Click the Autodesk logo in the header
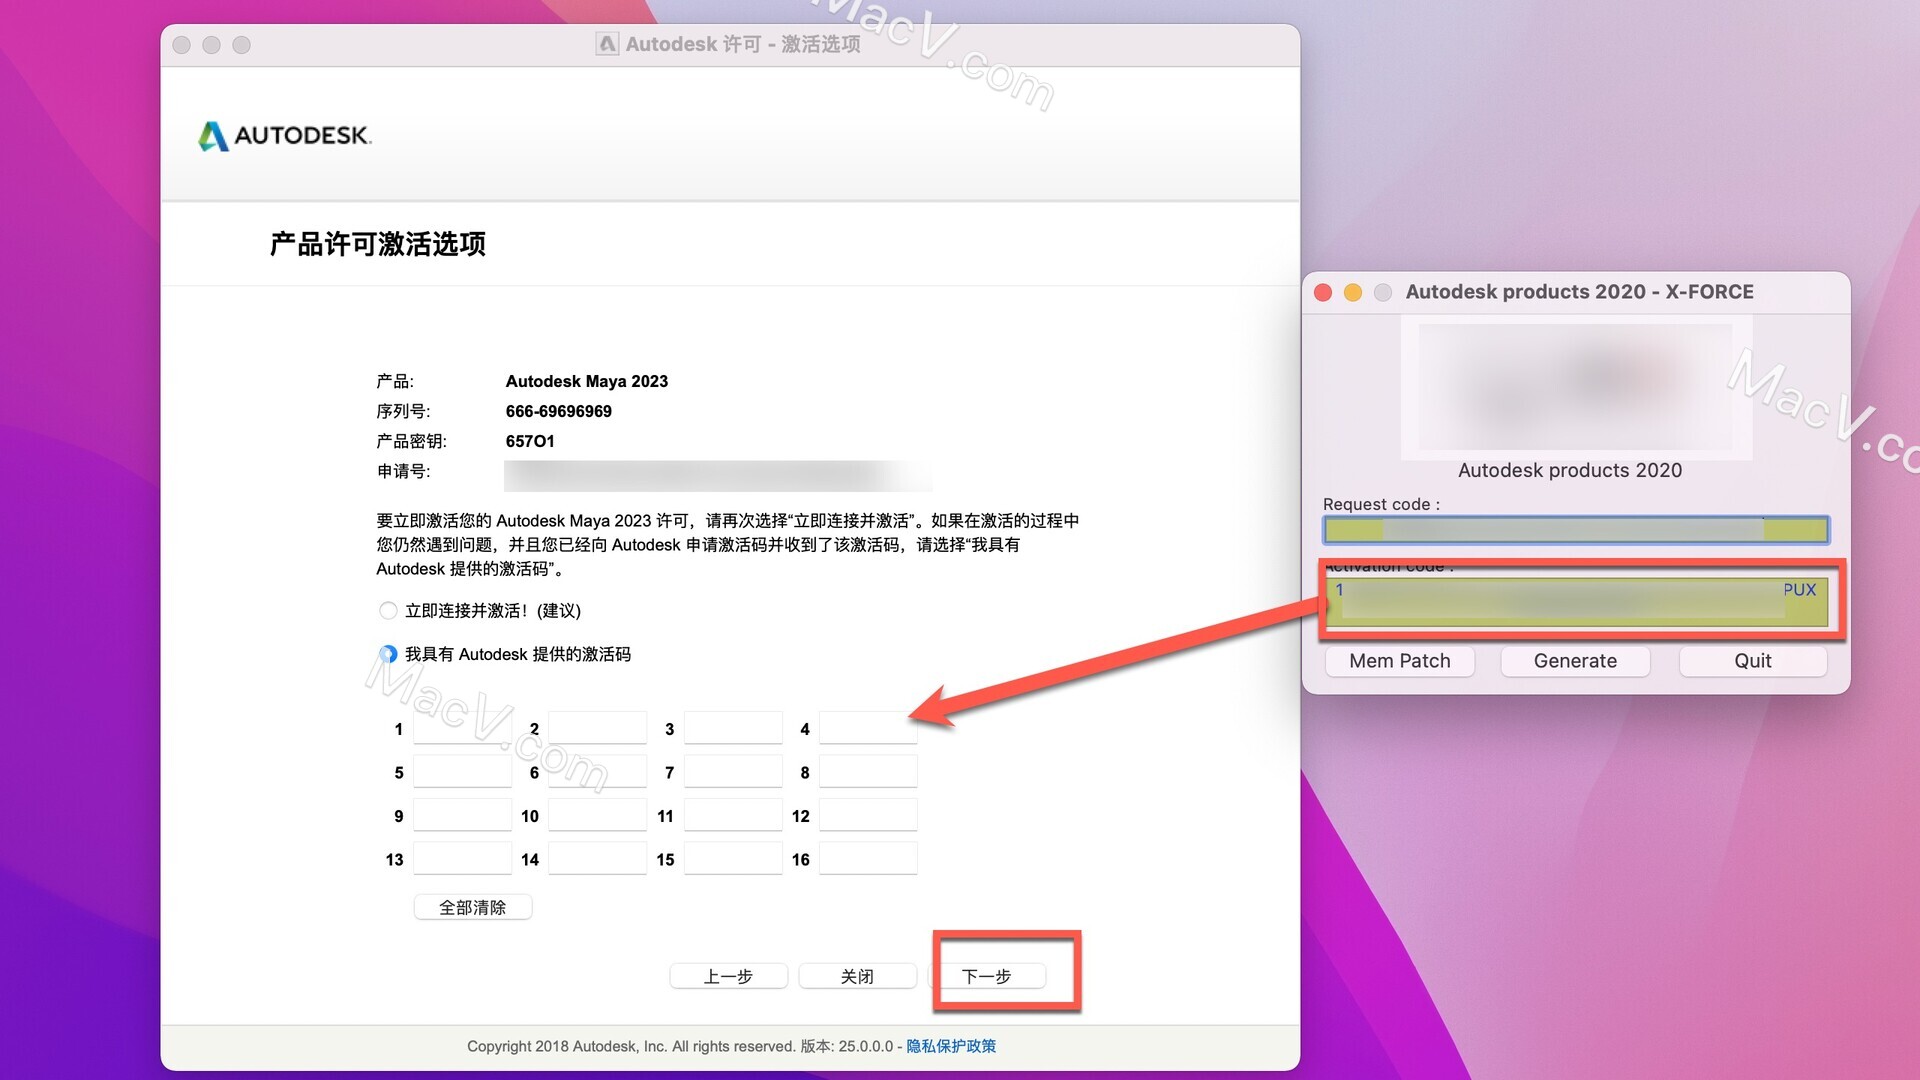Viewport: 1920px width, 1080px height. pos(285,135)
